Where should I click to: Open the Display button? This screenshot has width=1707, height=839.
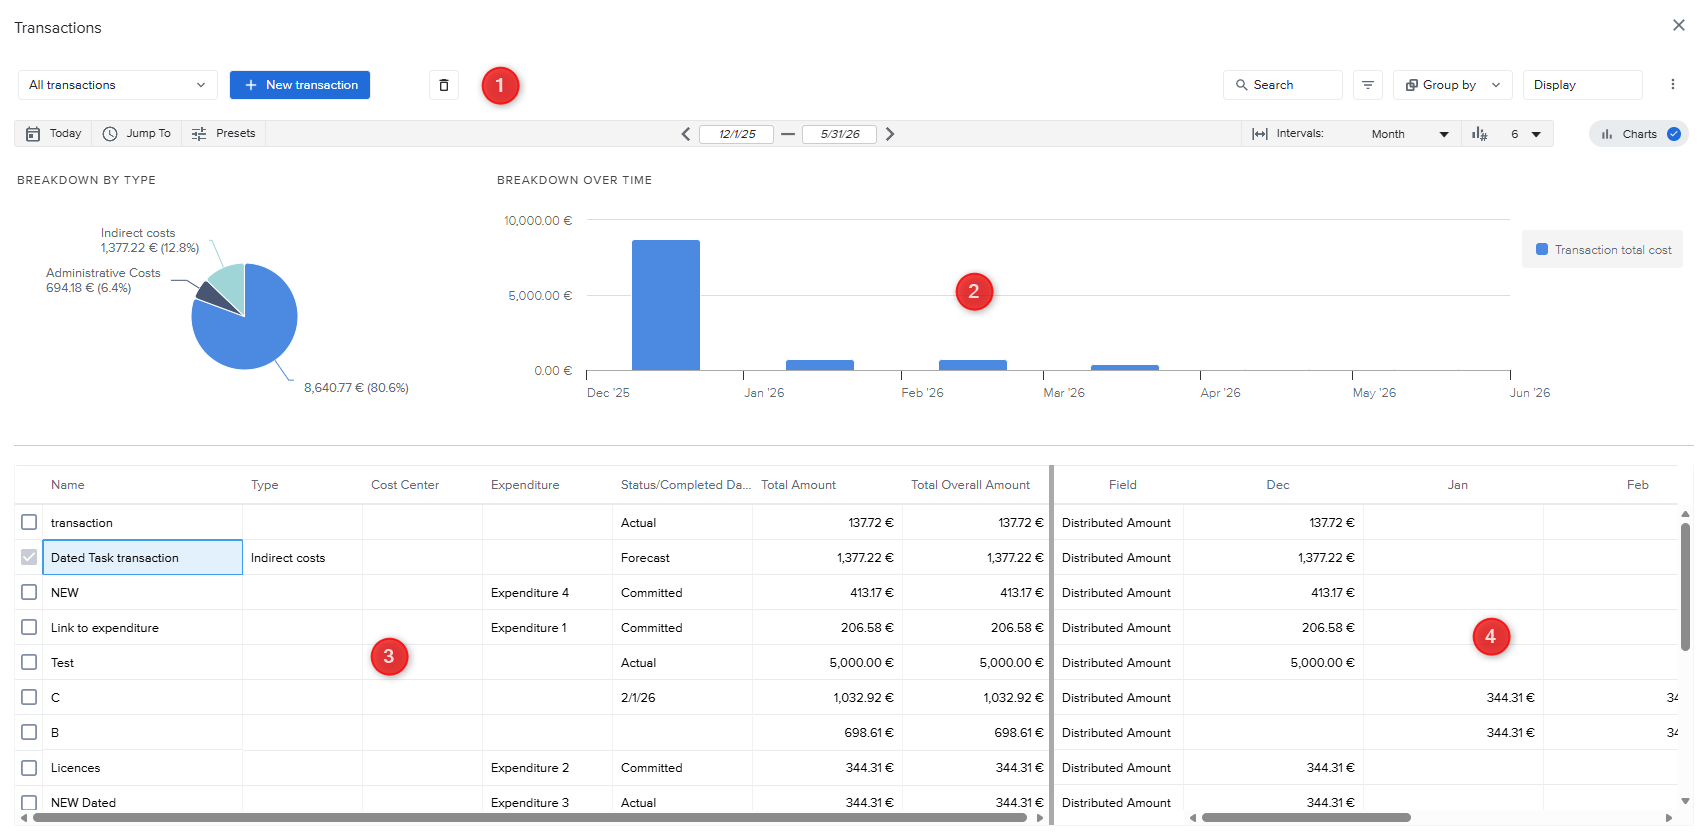point(1581,85)
